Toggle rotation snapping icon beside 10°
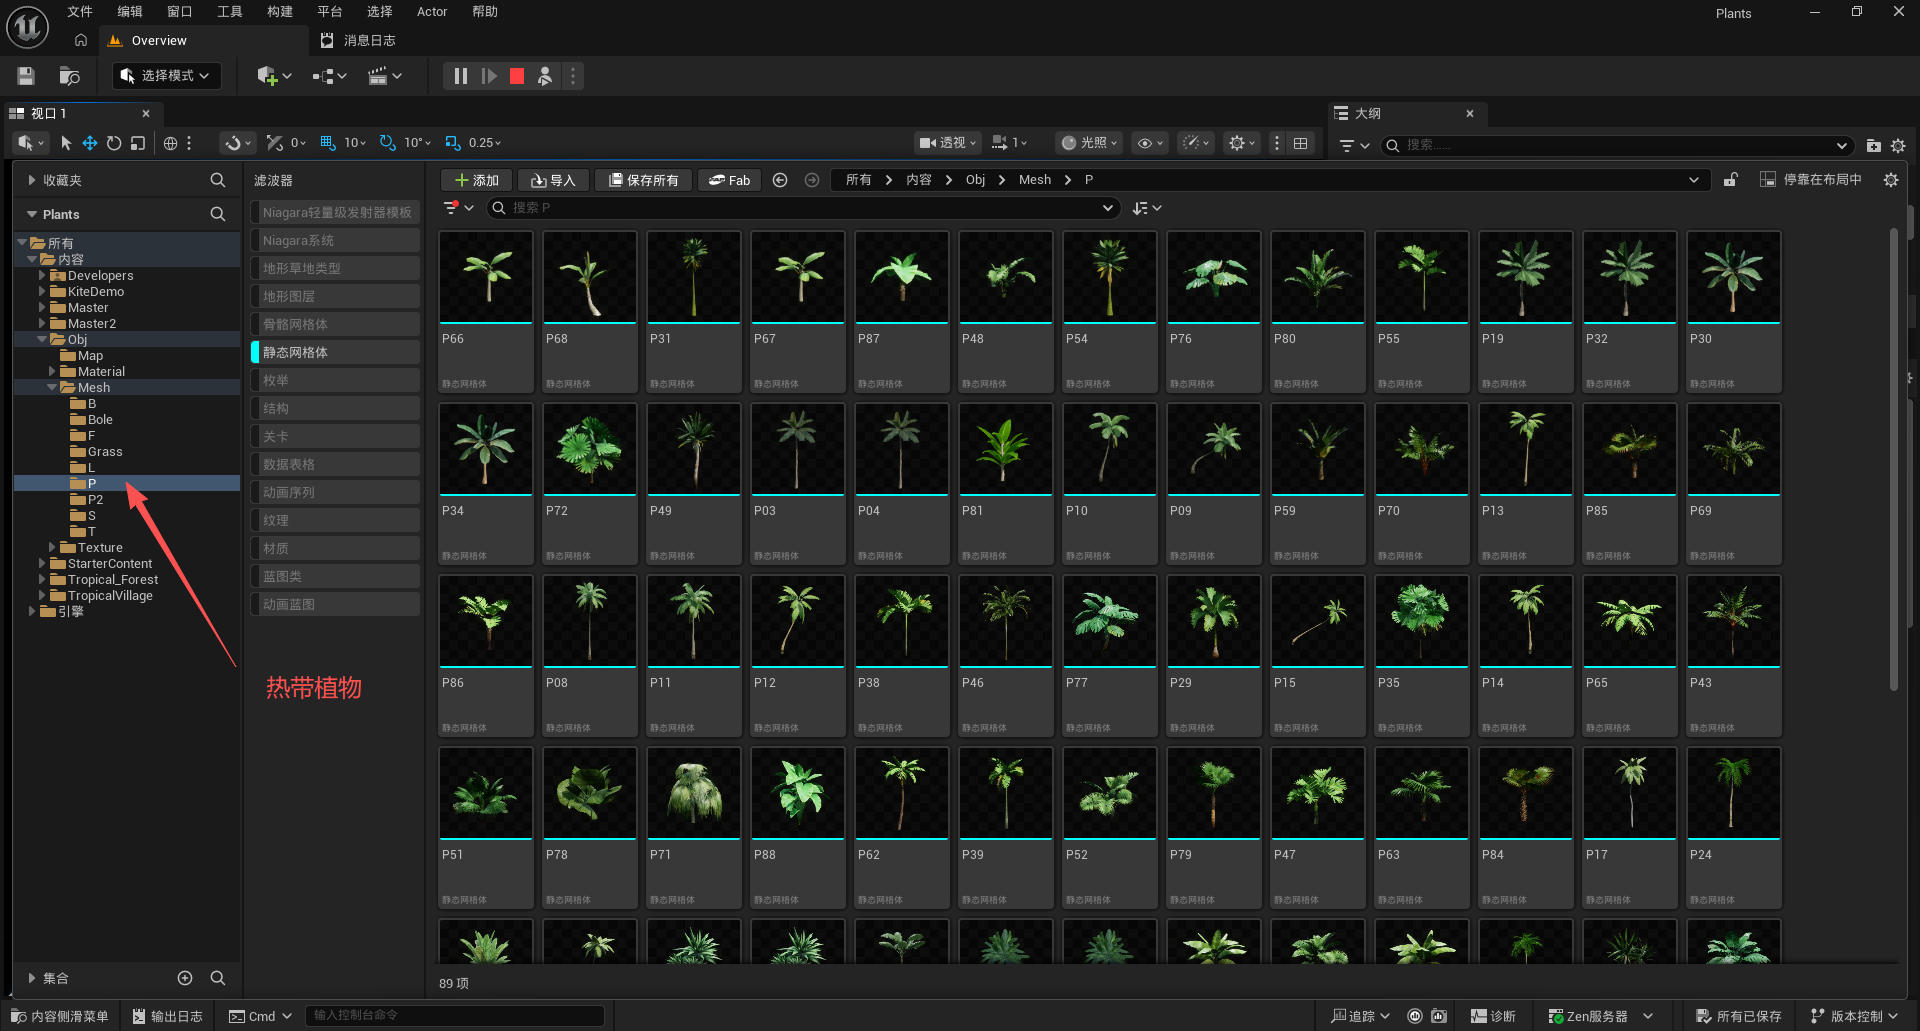Screen dimensions: 1920x1031 point(388,143)
